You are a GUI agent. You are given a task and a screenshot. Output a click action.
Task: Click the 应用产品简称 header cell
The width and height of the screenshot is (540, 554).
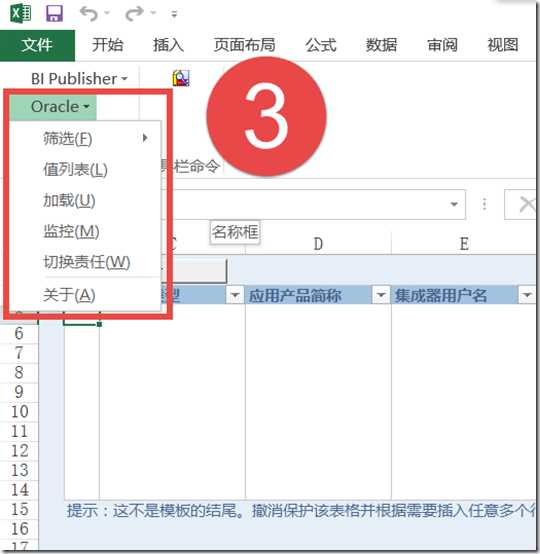point(308,295)
